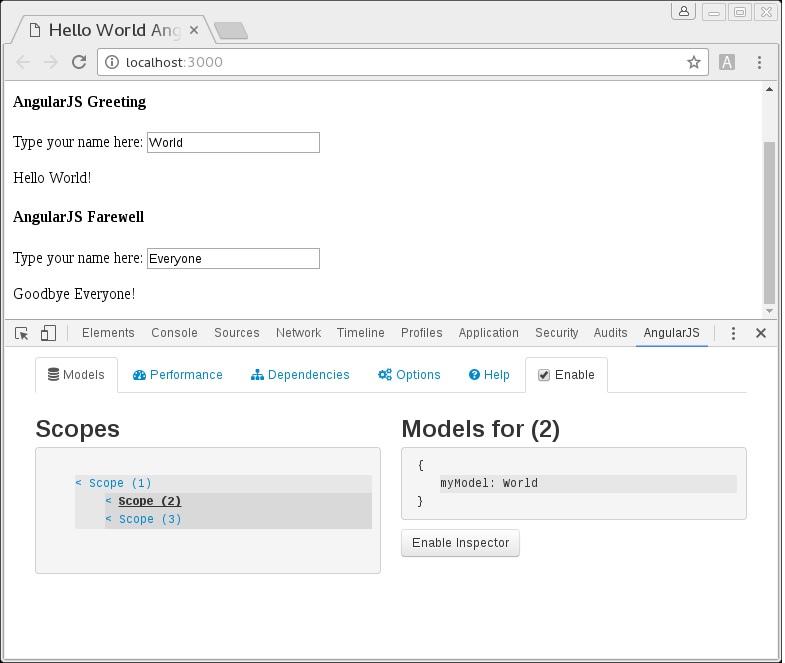Open the Sources panel

[237, 333]
